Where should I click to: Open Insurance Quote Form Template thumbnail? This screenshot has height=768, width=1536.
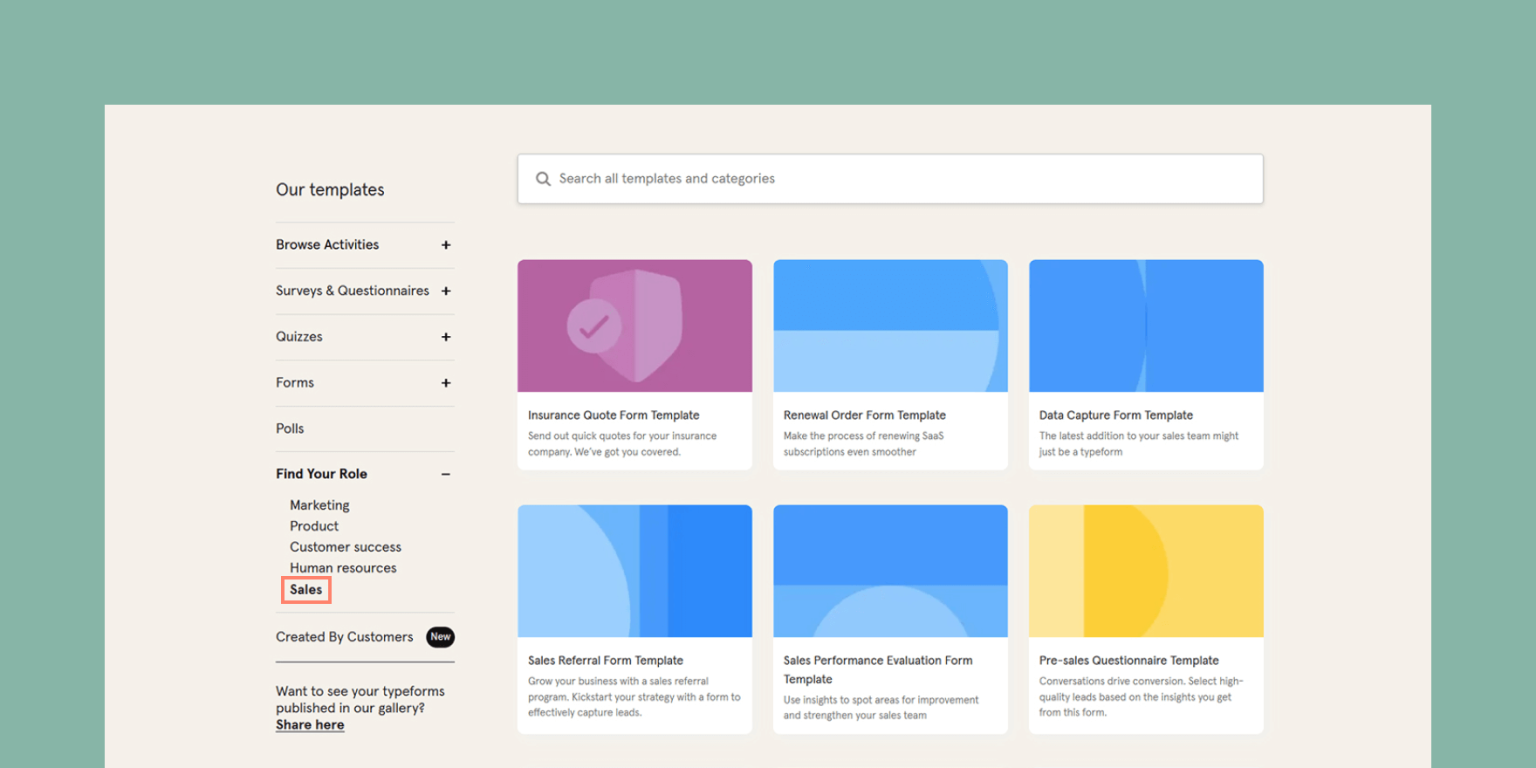coord(634,326)
